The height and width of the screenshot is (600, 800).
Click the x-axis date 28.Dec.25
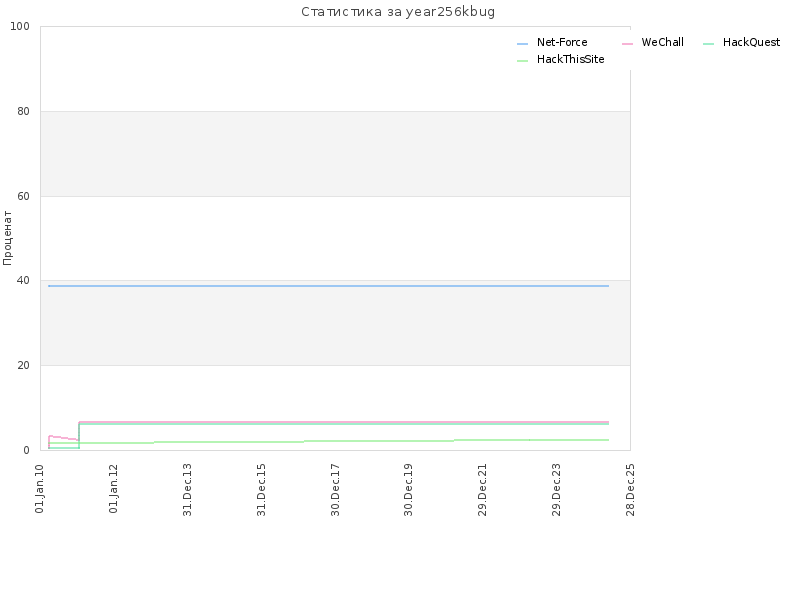[x=630, y=489]
